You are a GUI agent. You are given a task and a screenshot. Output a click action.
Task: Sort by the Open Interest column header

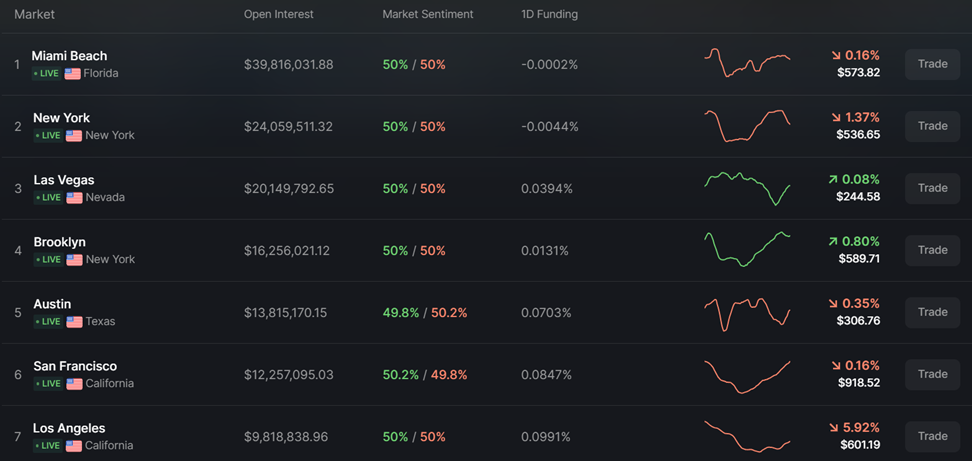coord(279,15)
